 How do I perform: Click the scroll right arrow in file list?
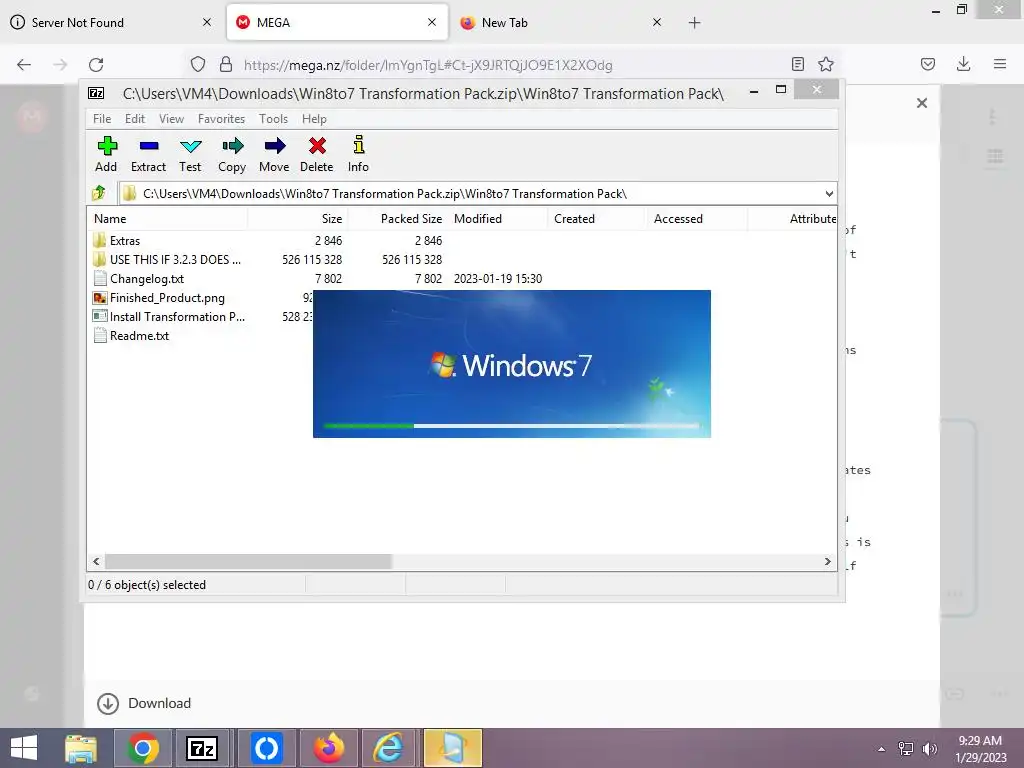(827, 562)
